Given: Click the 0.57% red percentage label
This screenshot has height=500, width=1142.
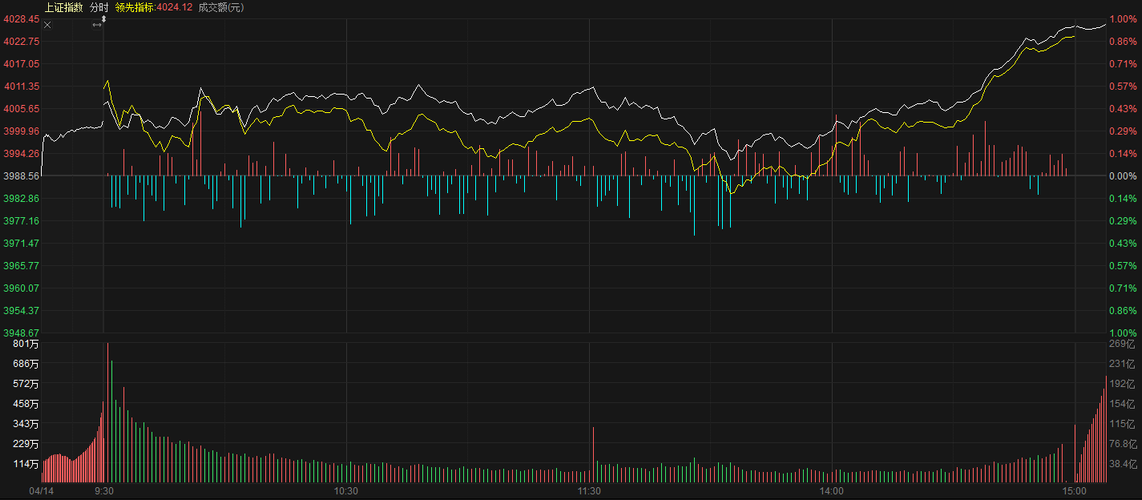Looking at the screenshot, I should click(x=1122, y=86).
